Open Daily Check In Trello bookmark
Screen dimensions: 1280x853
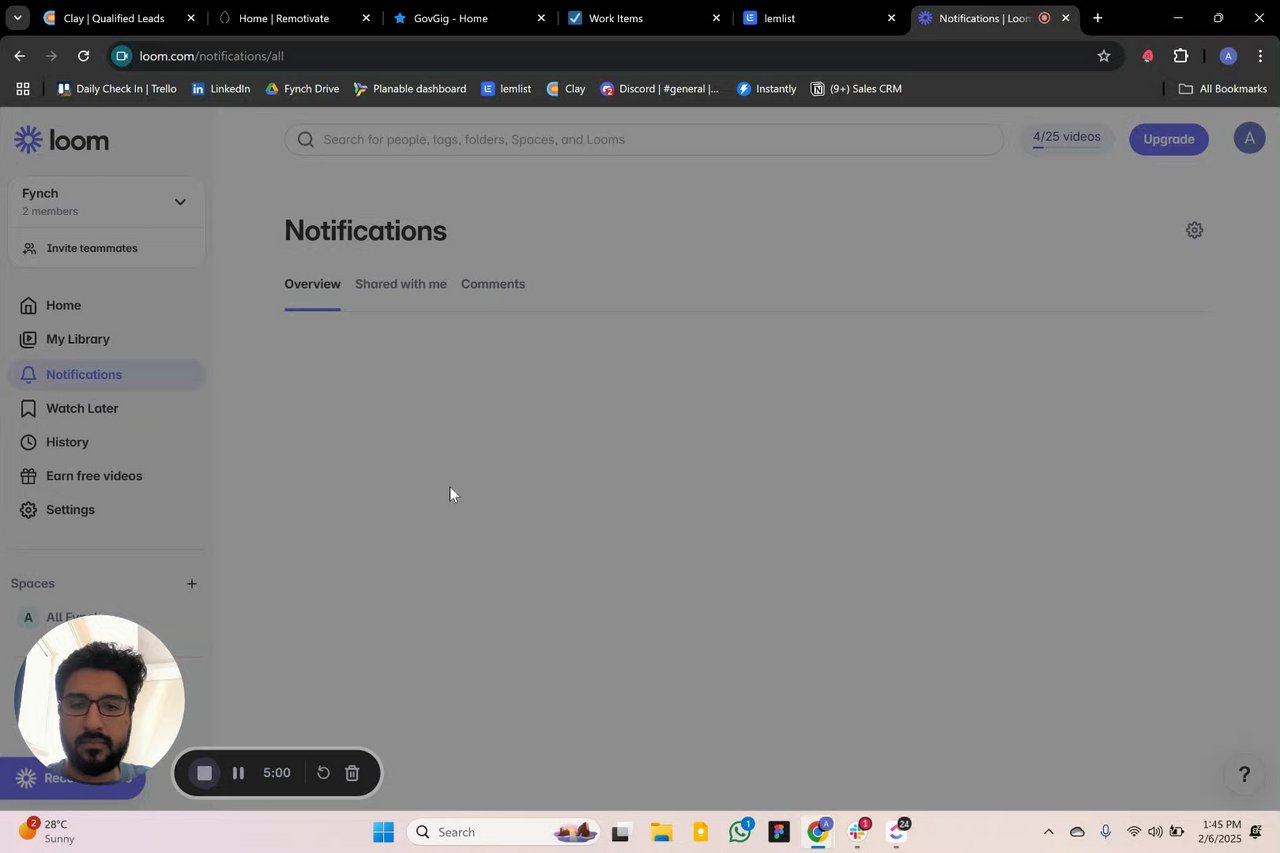click(x=117, y=89)
